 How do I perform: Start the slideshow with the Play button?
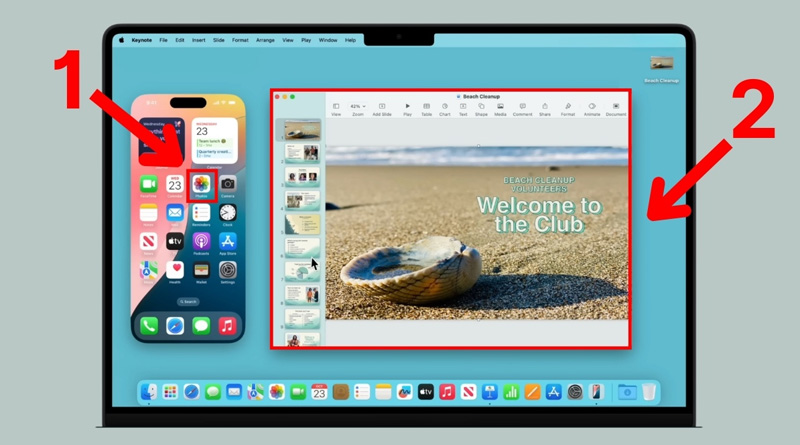(407, 109)
